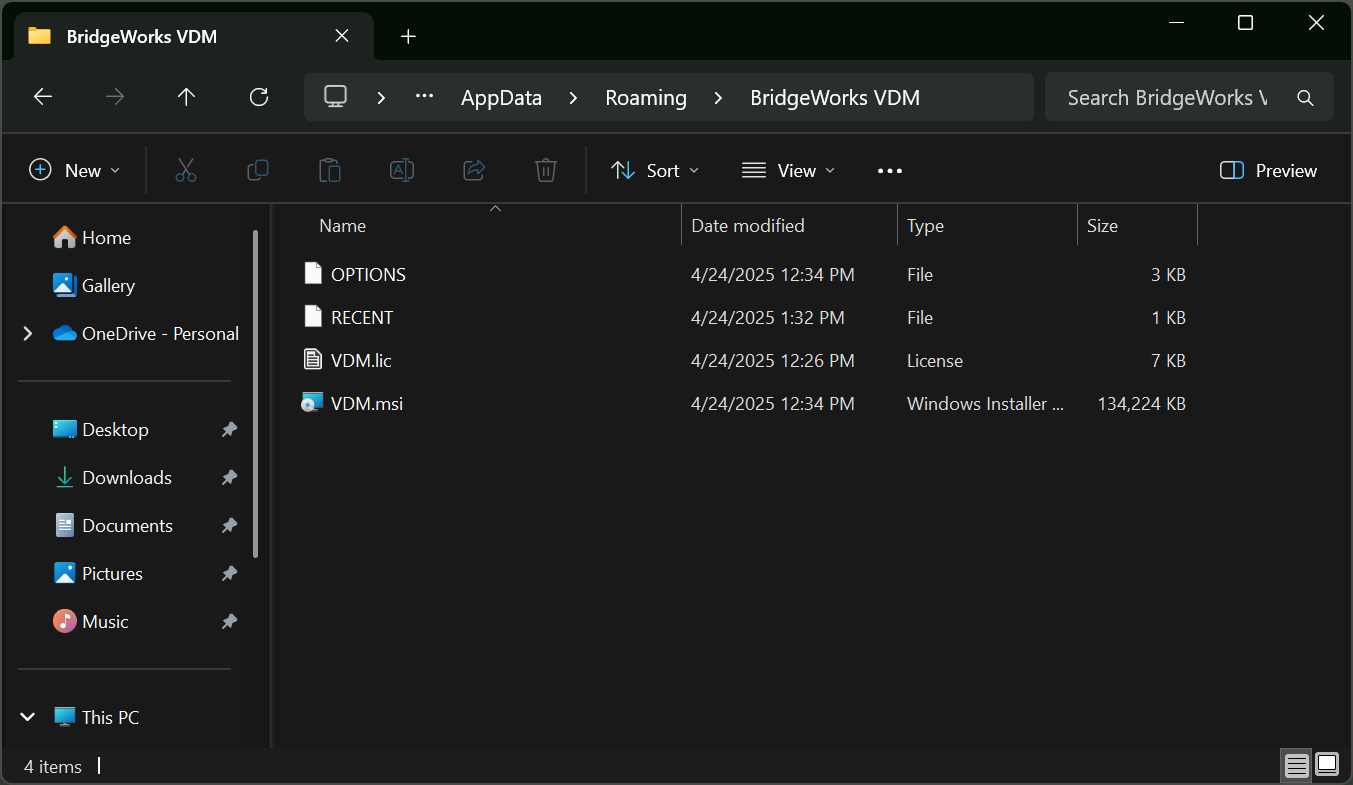
Task: Click the pin next to Downloads
Action: point(229,478)
